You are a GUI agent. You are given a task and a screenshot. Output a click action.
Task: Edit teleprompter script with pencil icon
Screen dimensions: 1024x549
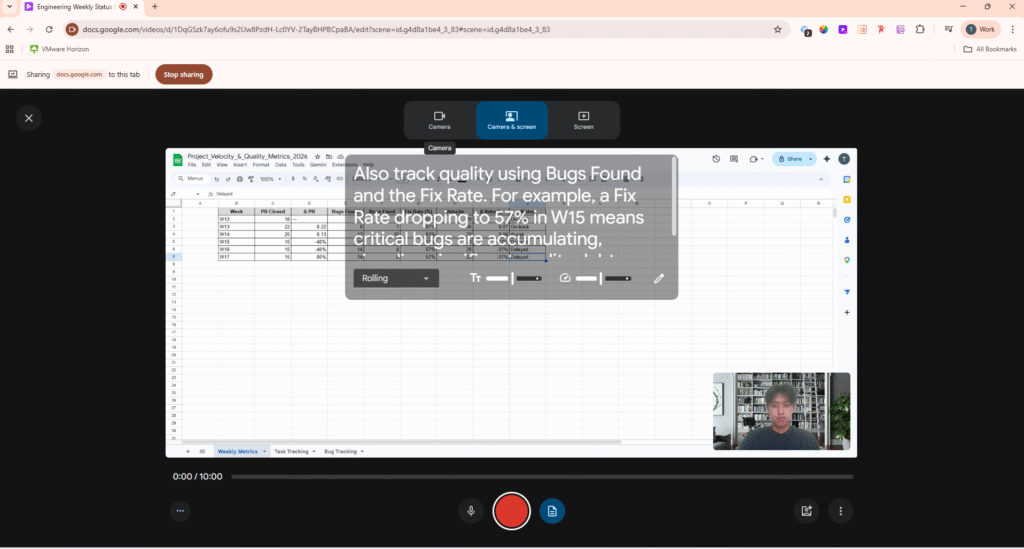[659, 278]
